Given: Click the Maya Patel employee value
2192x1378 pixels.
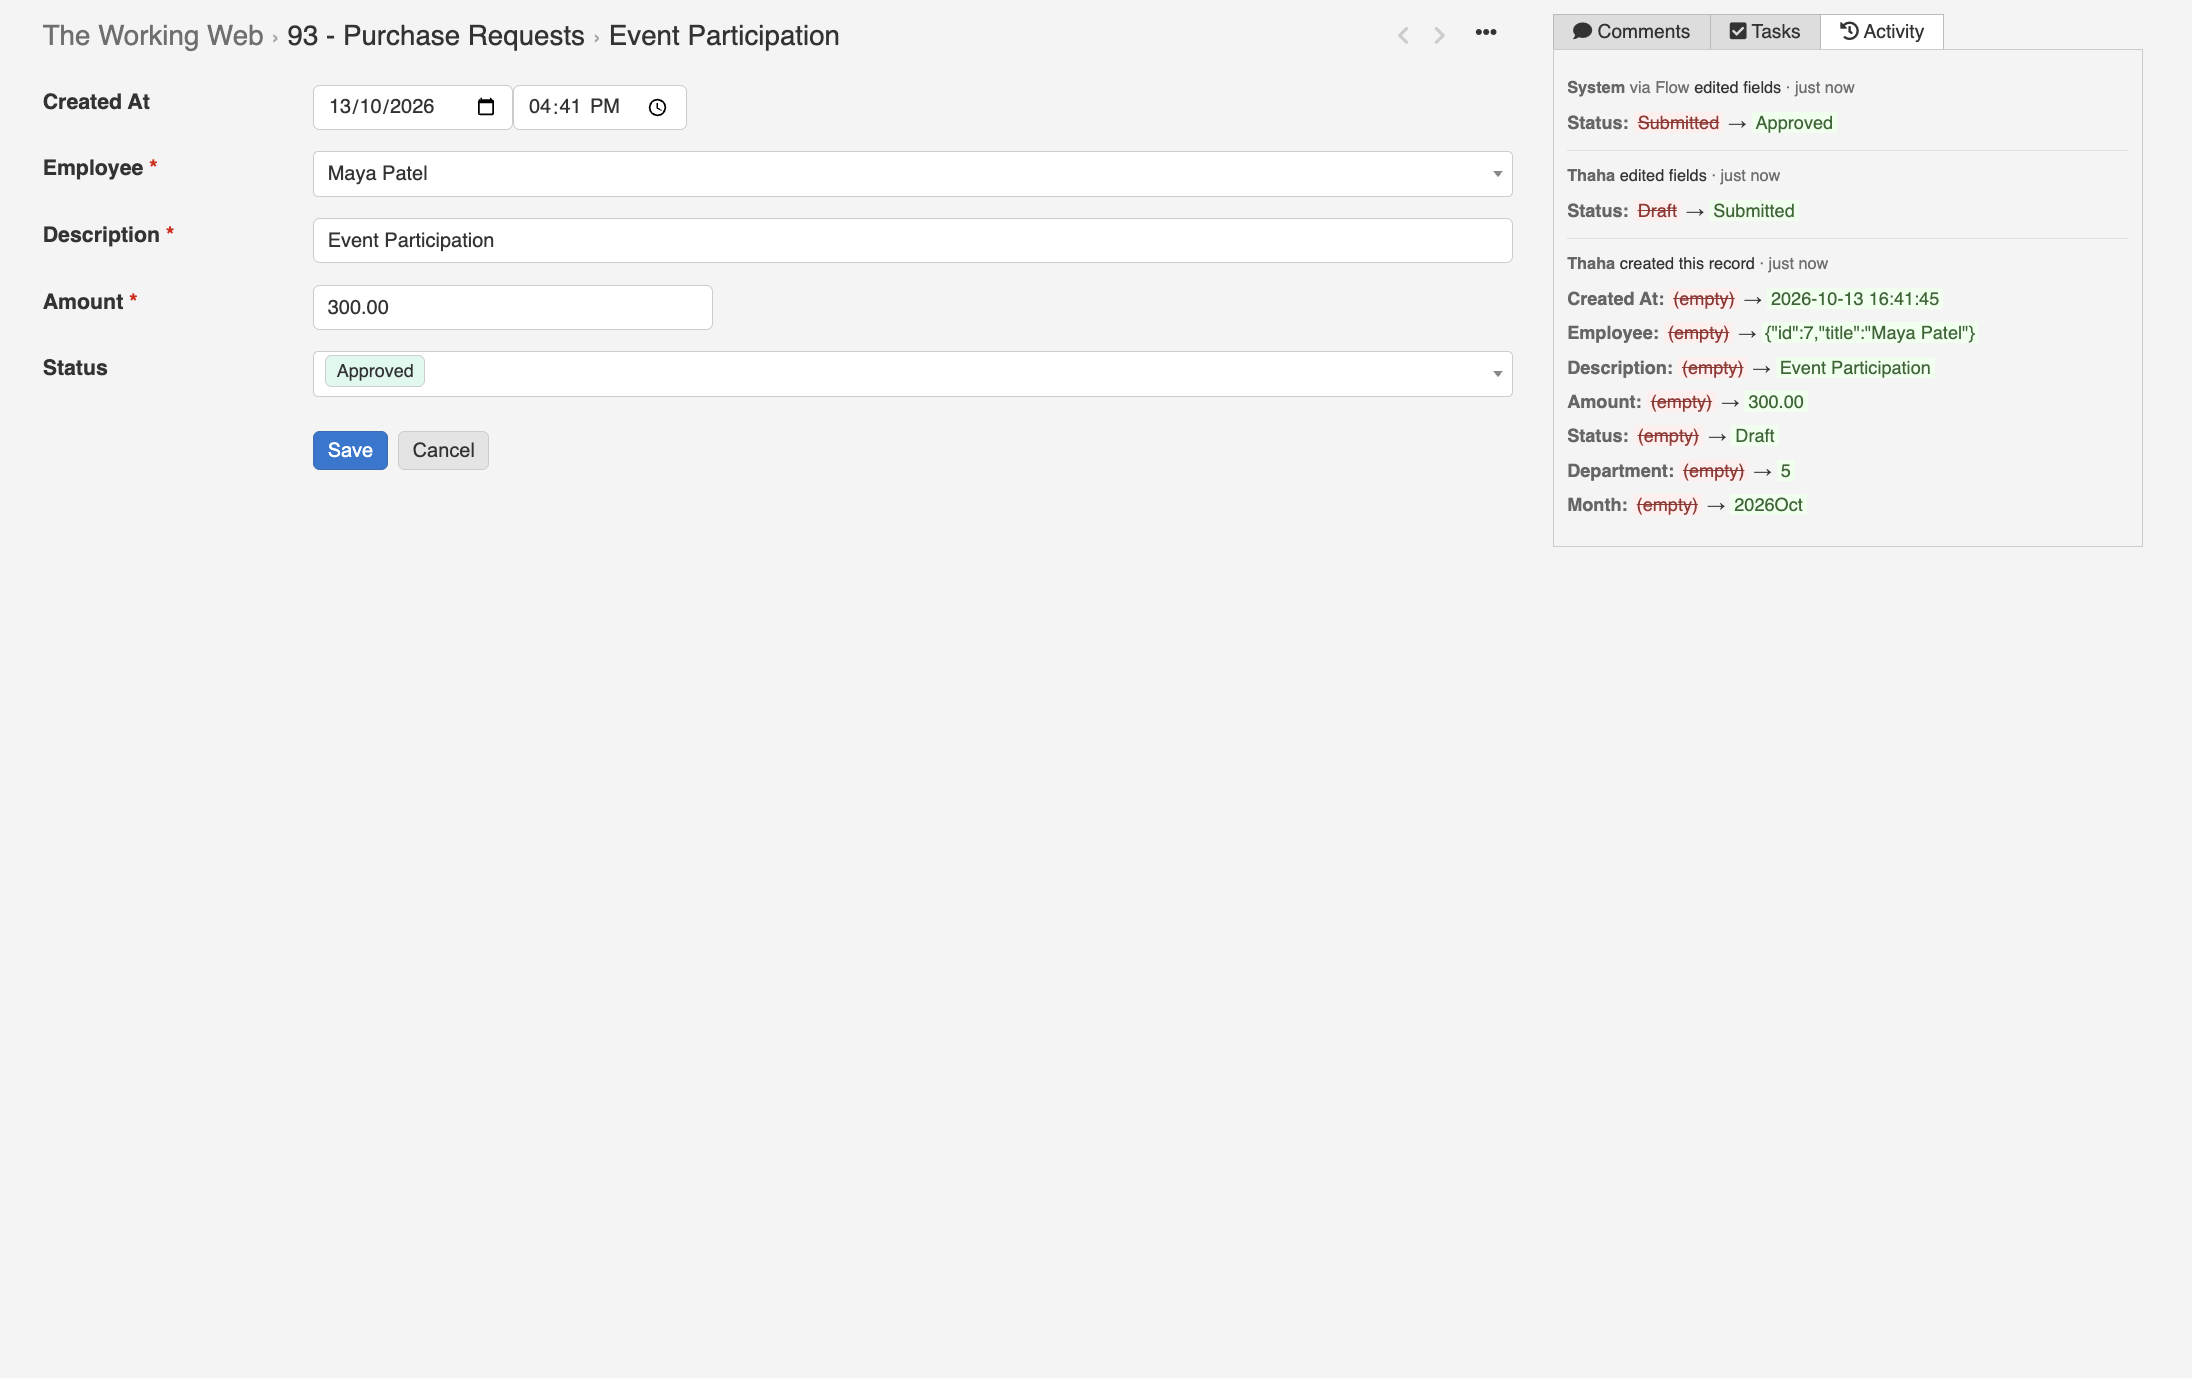Looking at the screenshot, I should coord(378,174).
